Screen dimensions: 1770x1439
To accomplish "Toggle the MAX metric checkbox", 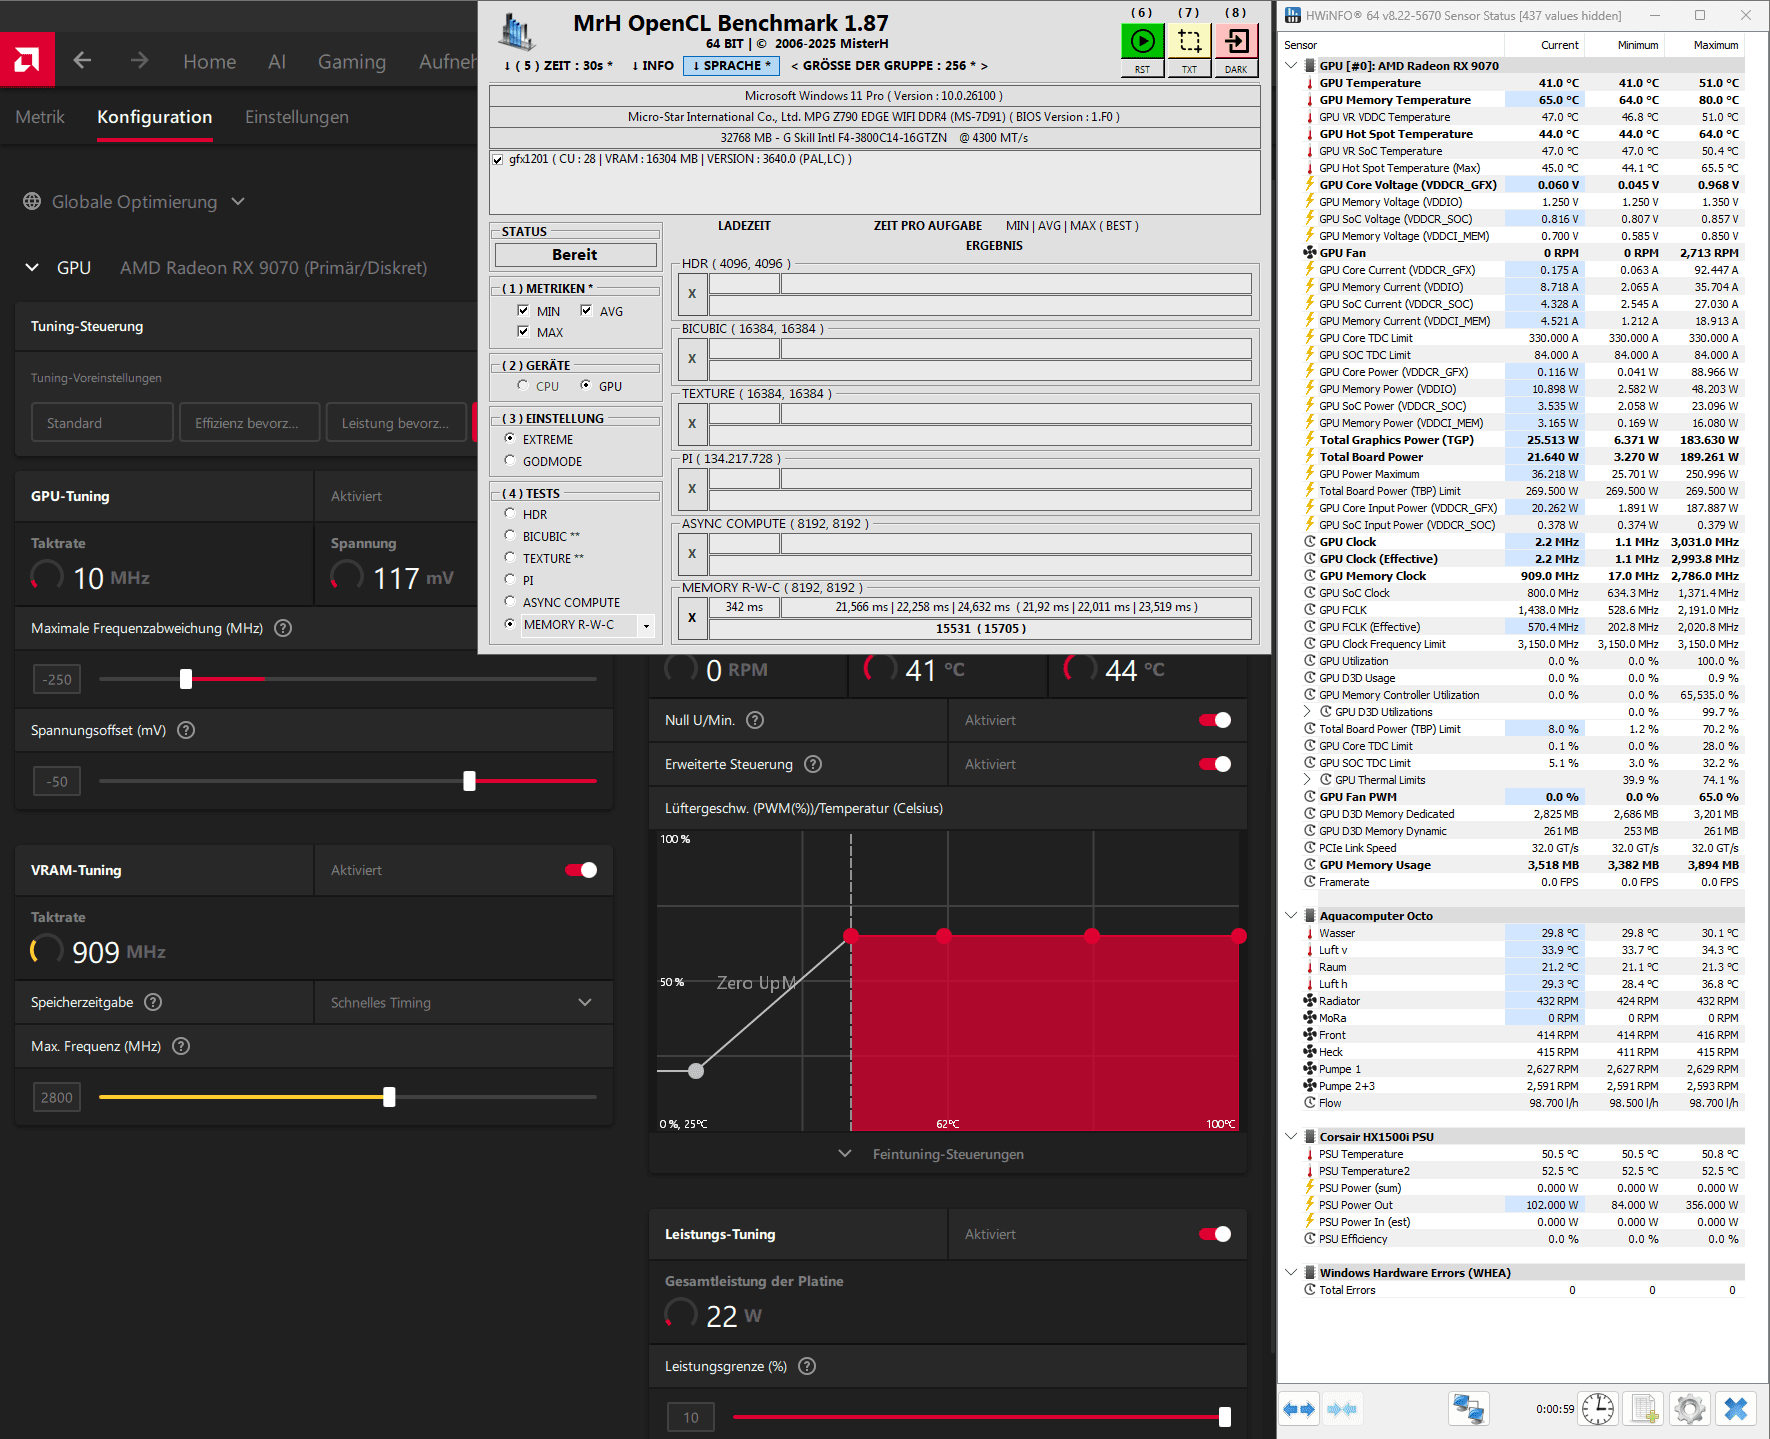I will pyautogui.click(x=523, y=332).
